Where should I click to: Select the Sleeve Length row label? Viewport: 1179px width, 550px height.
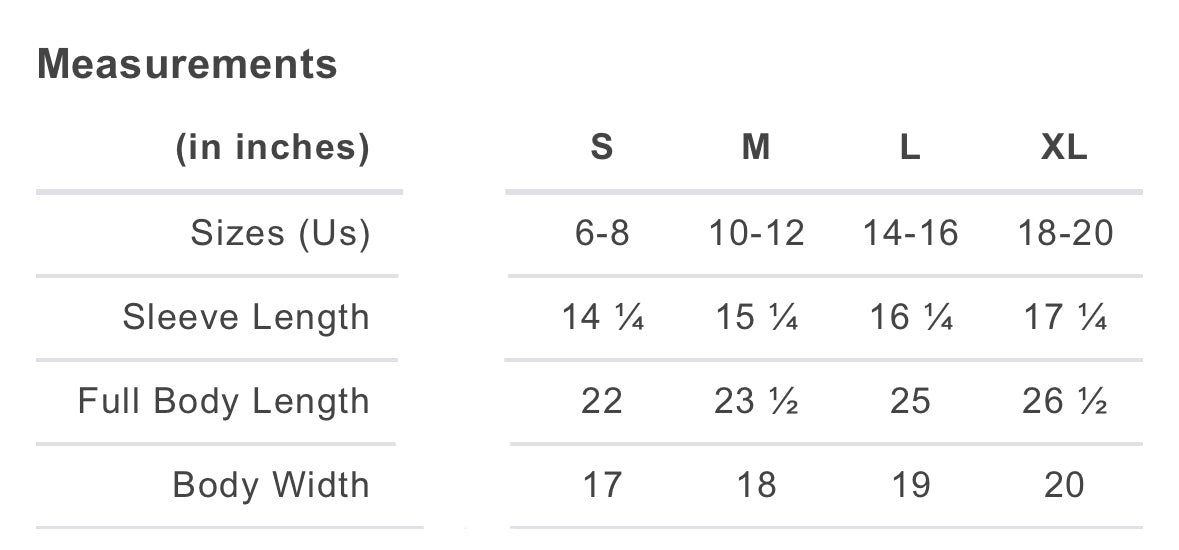click(246, 317)
